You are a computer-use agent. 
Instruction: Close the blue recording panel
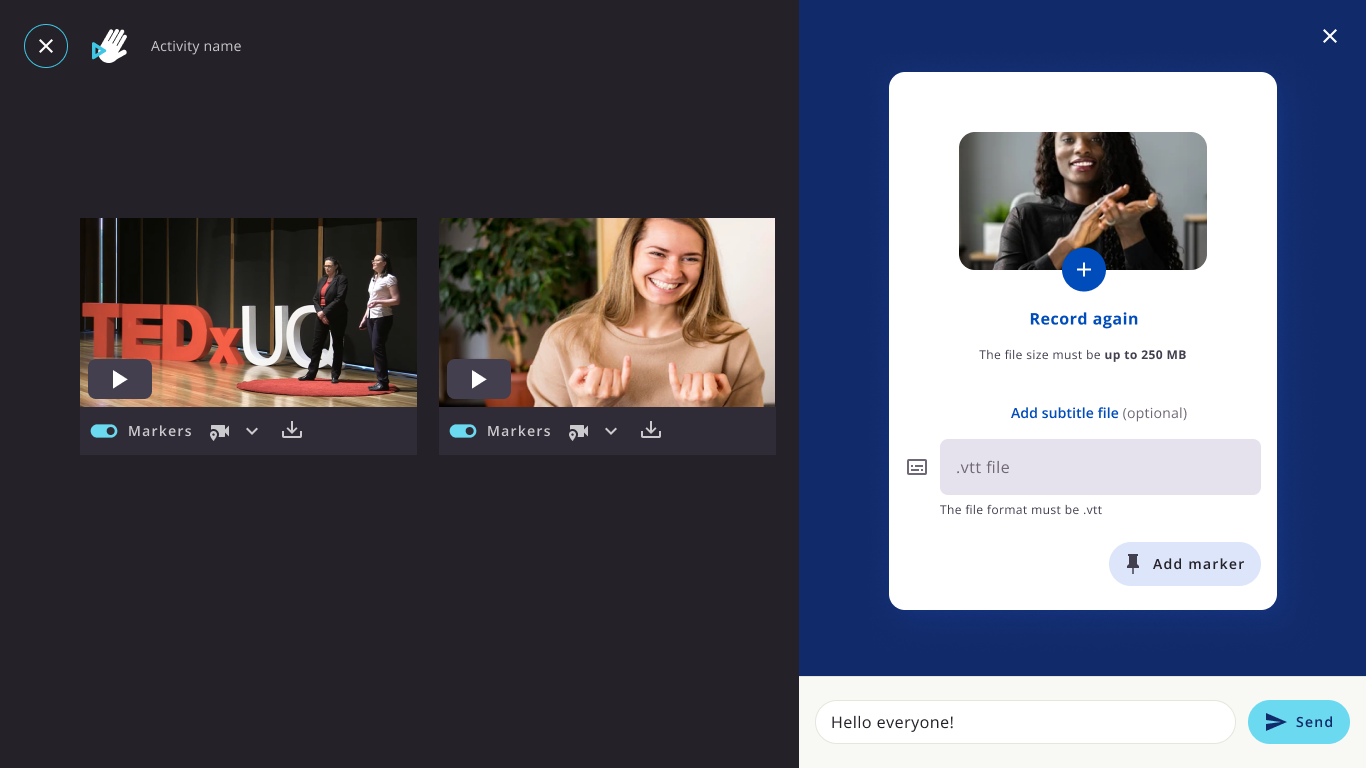[1330, 36]
